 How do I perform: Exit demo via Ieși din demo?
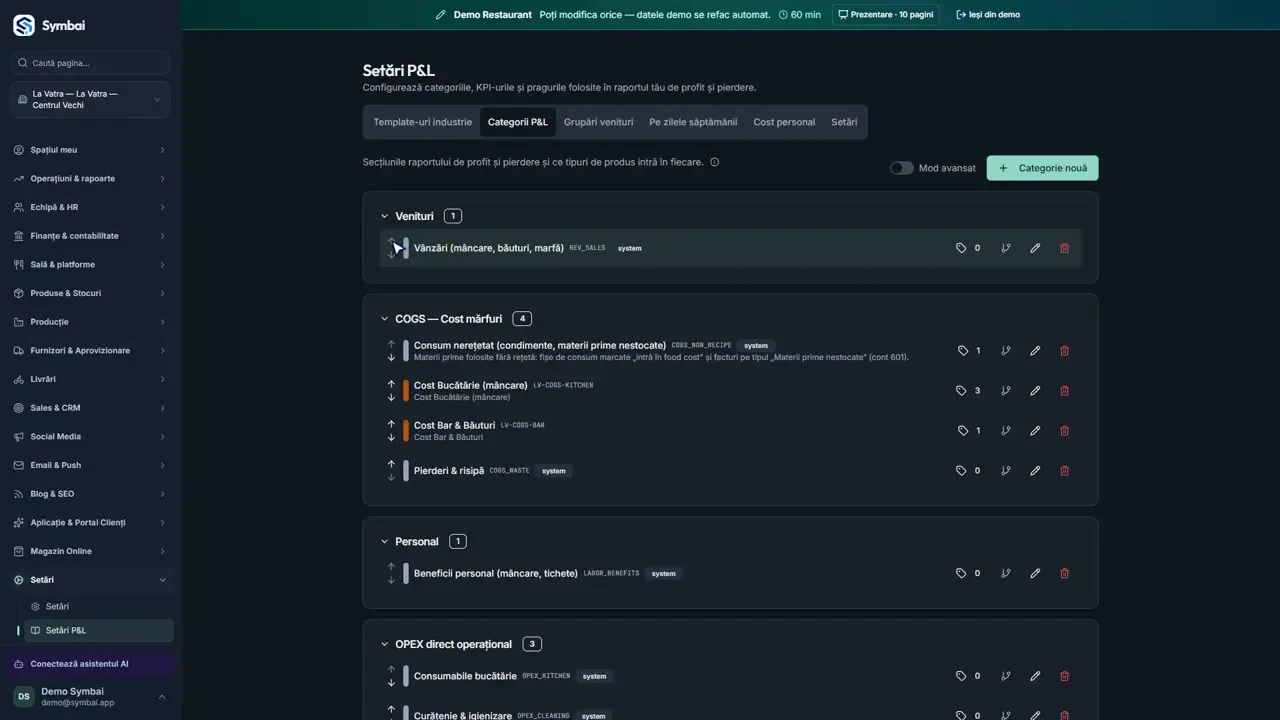coord(988,15)
